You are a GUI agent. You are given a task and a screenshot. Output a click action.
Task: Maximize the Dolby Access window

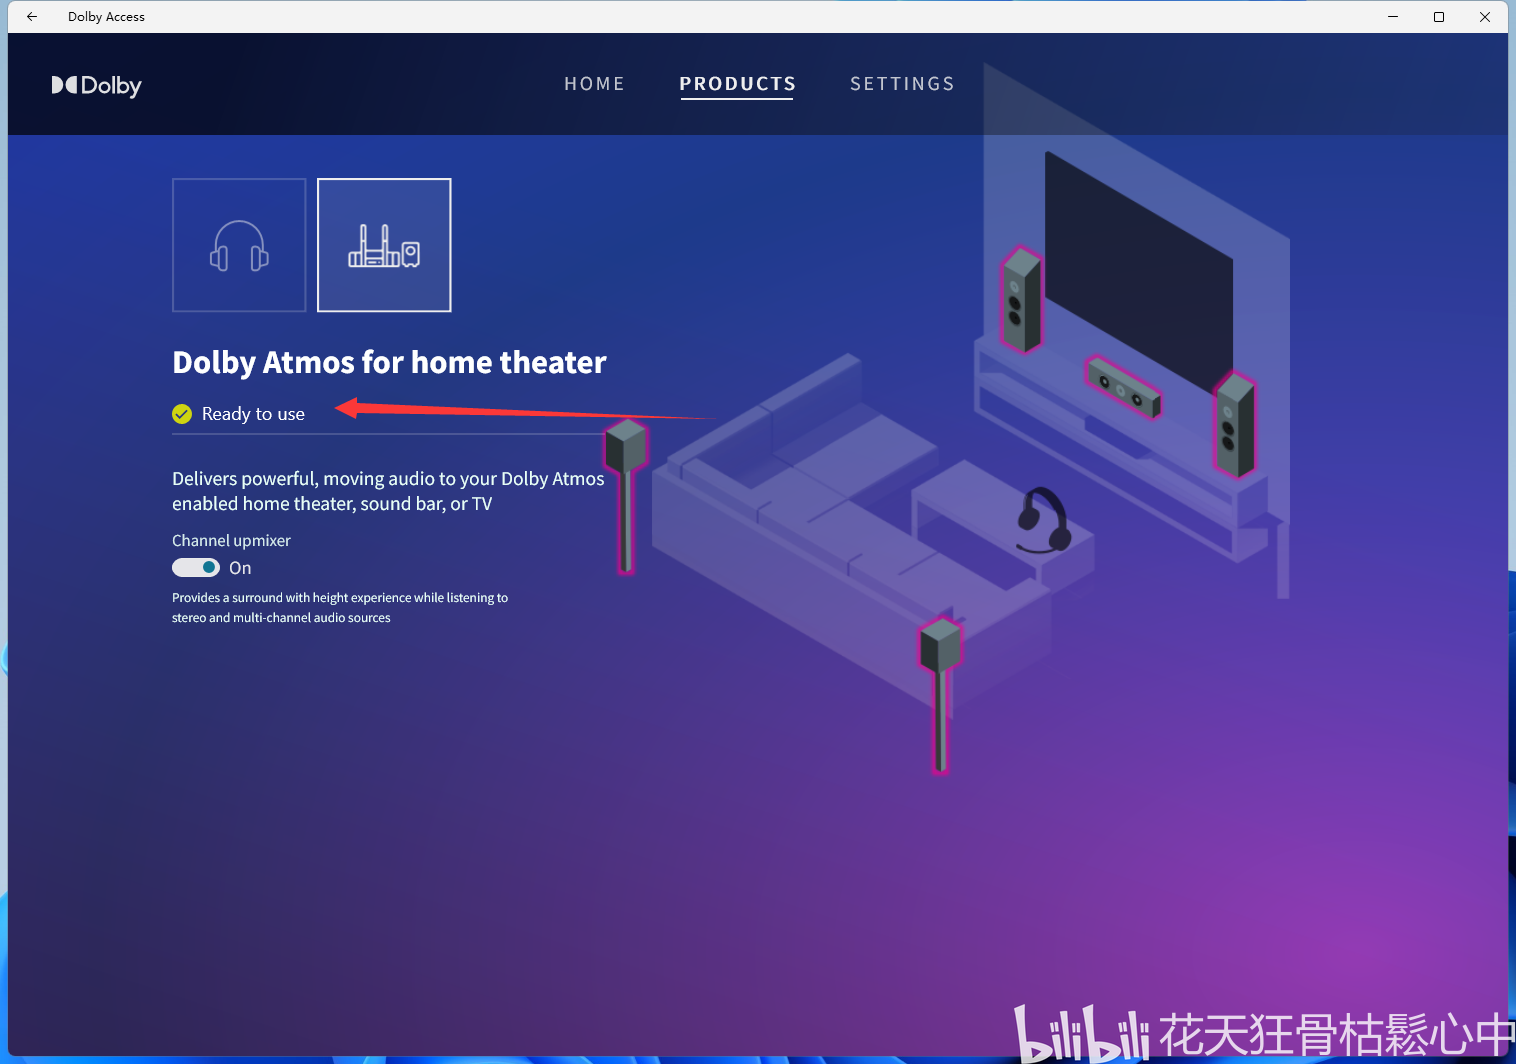pyautogui.click(x=1439, y=17)
